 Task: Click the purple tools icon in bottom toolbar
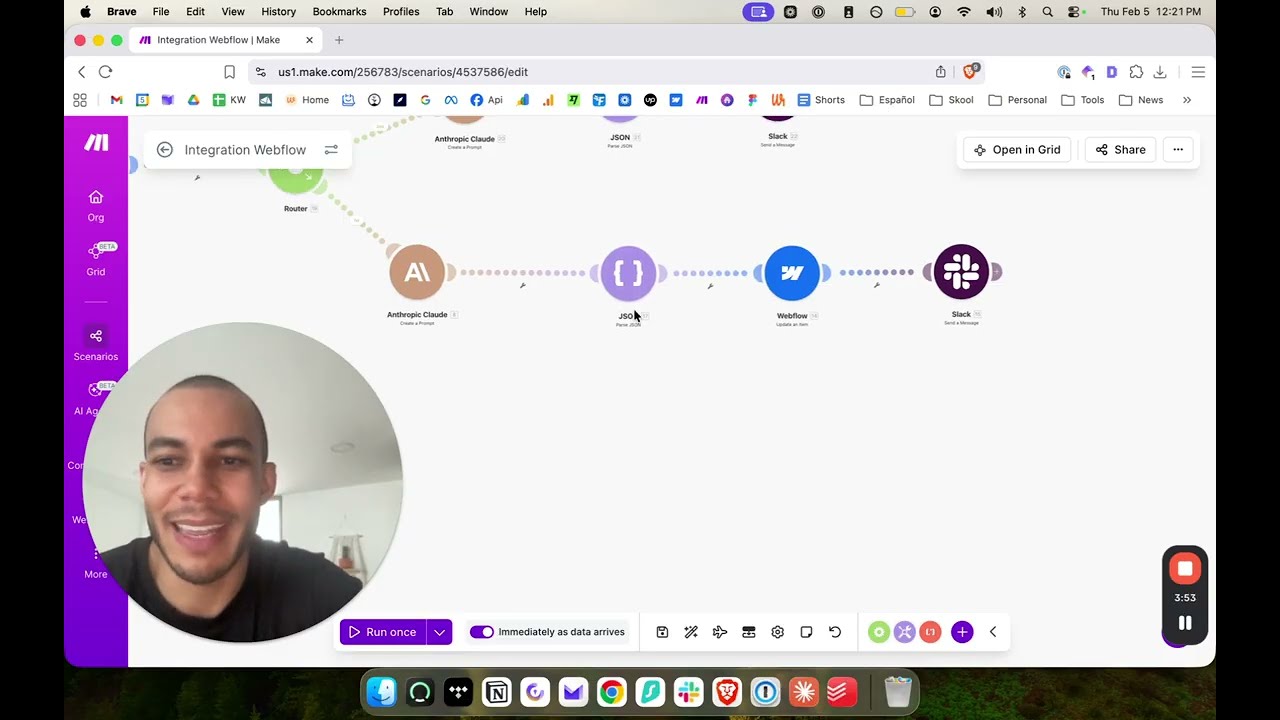[905, 632]
